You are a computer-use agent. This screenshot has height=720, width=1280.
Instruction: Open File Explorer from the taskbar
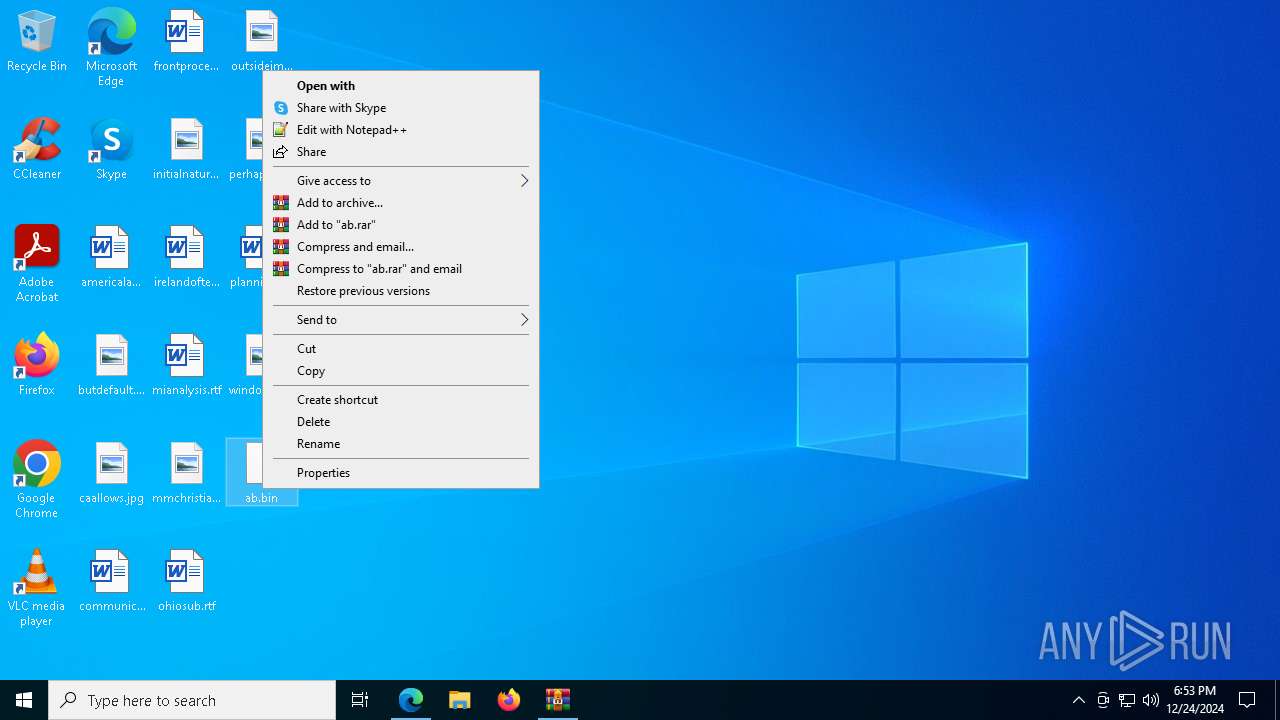coord(460,700)
